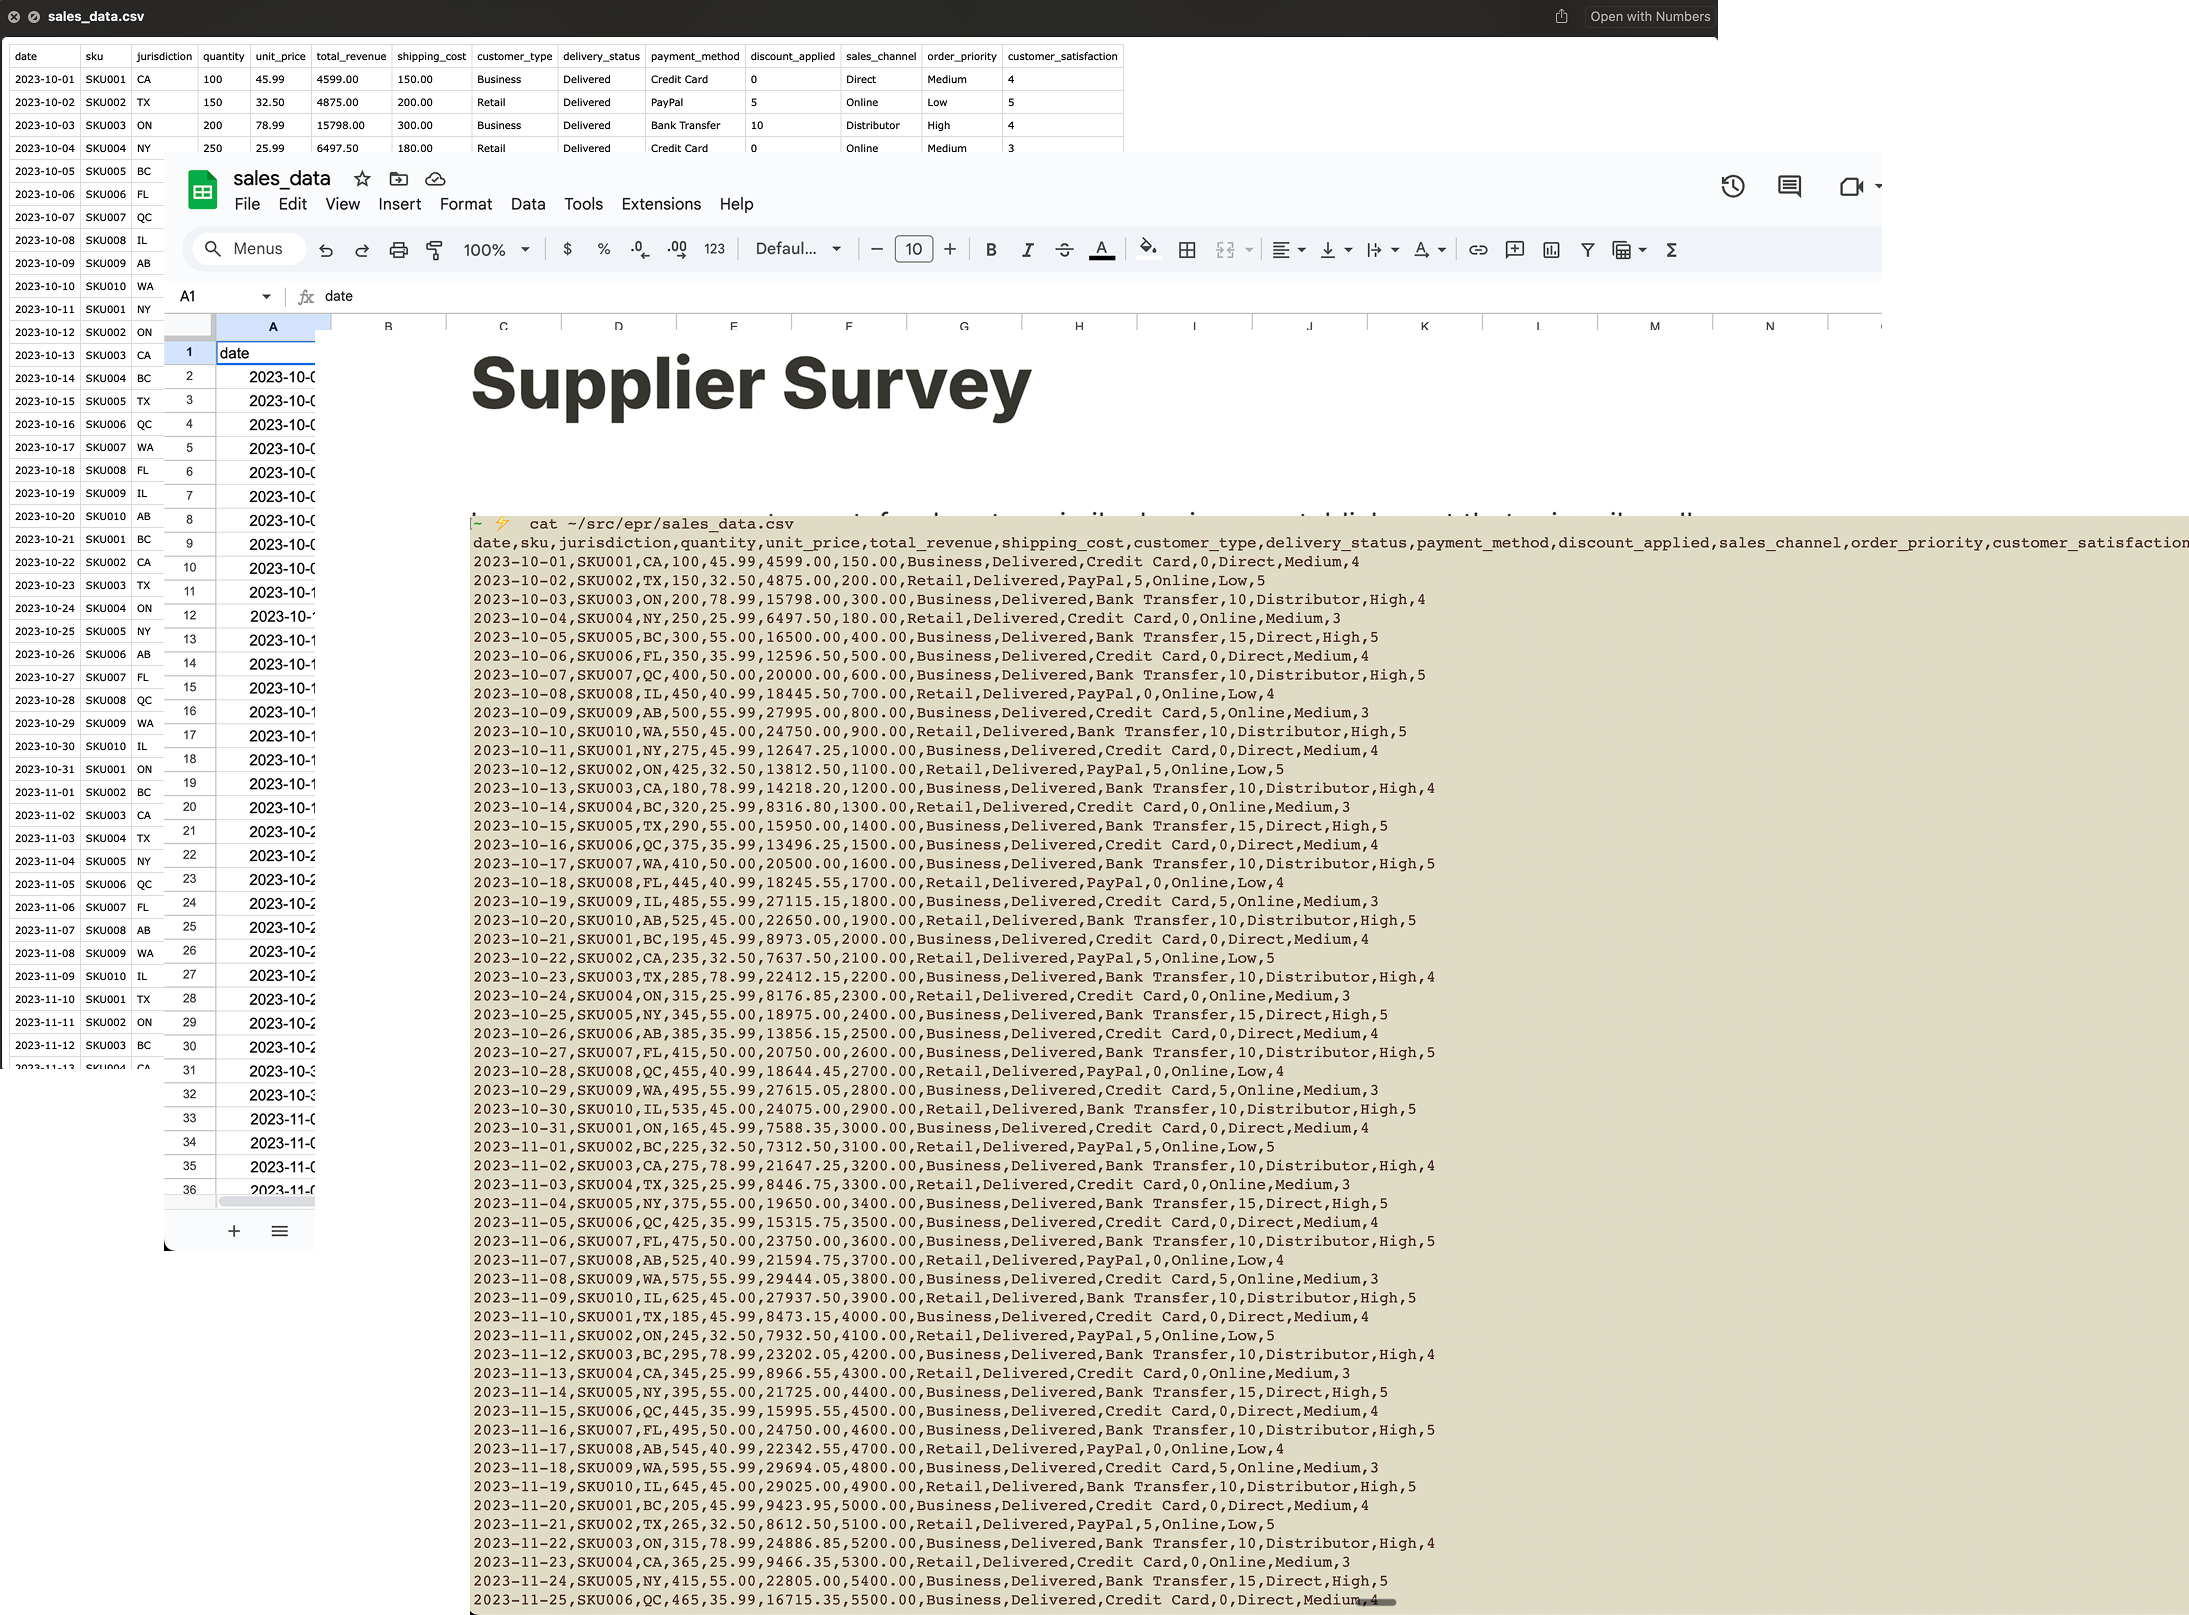This screenshot has width=2189, height=1615.
Task: Insert a comment on the cell
Action: pos(1514,249)
